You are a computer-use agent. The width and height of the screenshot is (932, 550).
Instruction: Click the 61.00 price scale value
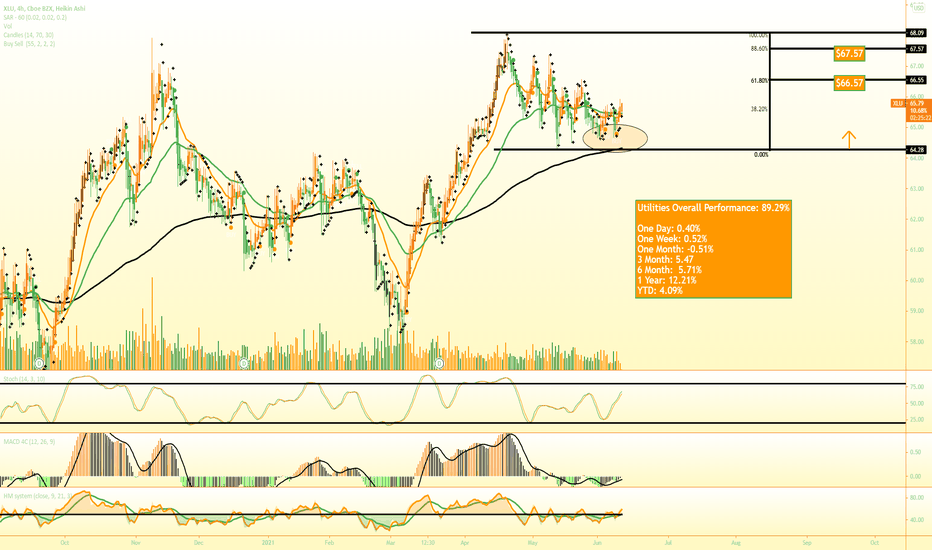(916, 250)
